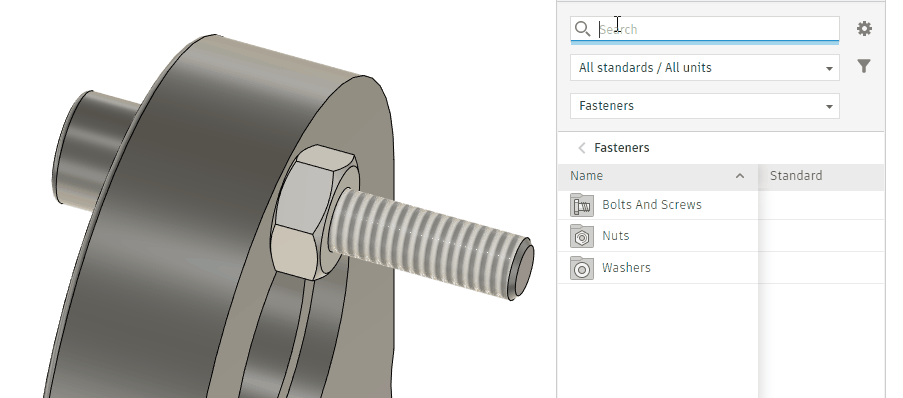Open the Washers folder icon
The width and height of the screenshot is (903, 398).
coord(582,268)
